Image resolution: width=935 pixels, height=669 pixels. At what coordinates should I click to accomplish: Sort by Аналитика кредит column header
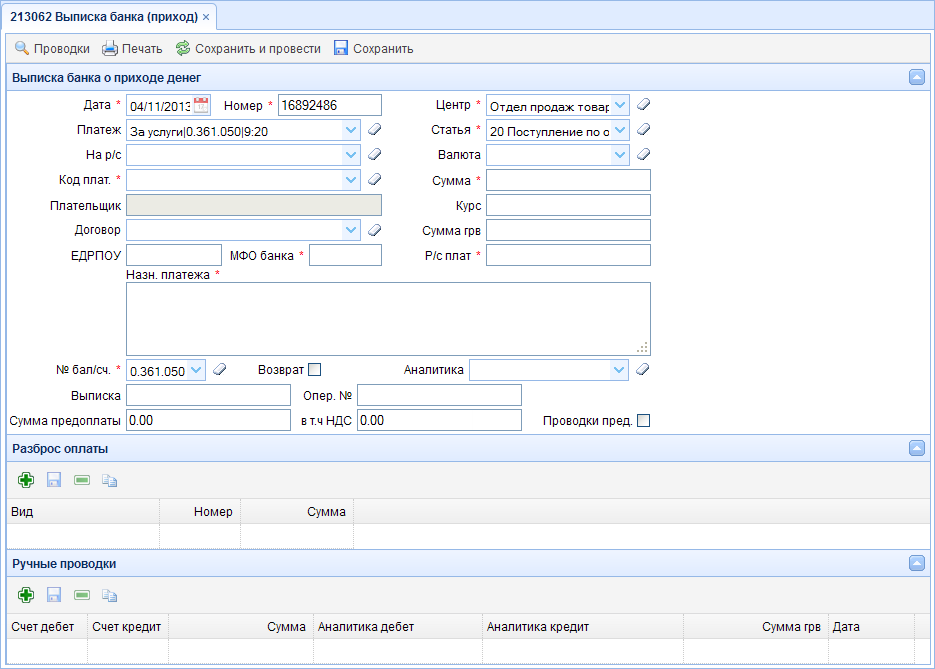583,627
